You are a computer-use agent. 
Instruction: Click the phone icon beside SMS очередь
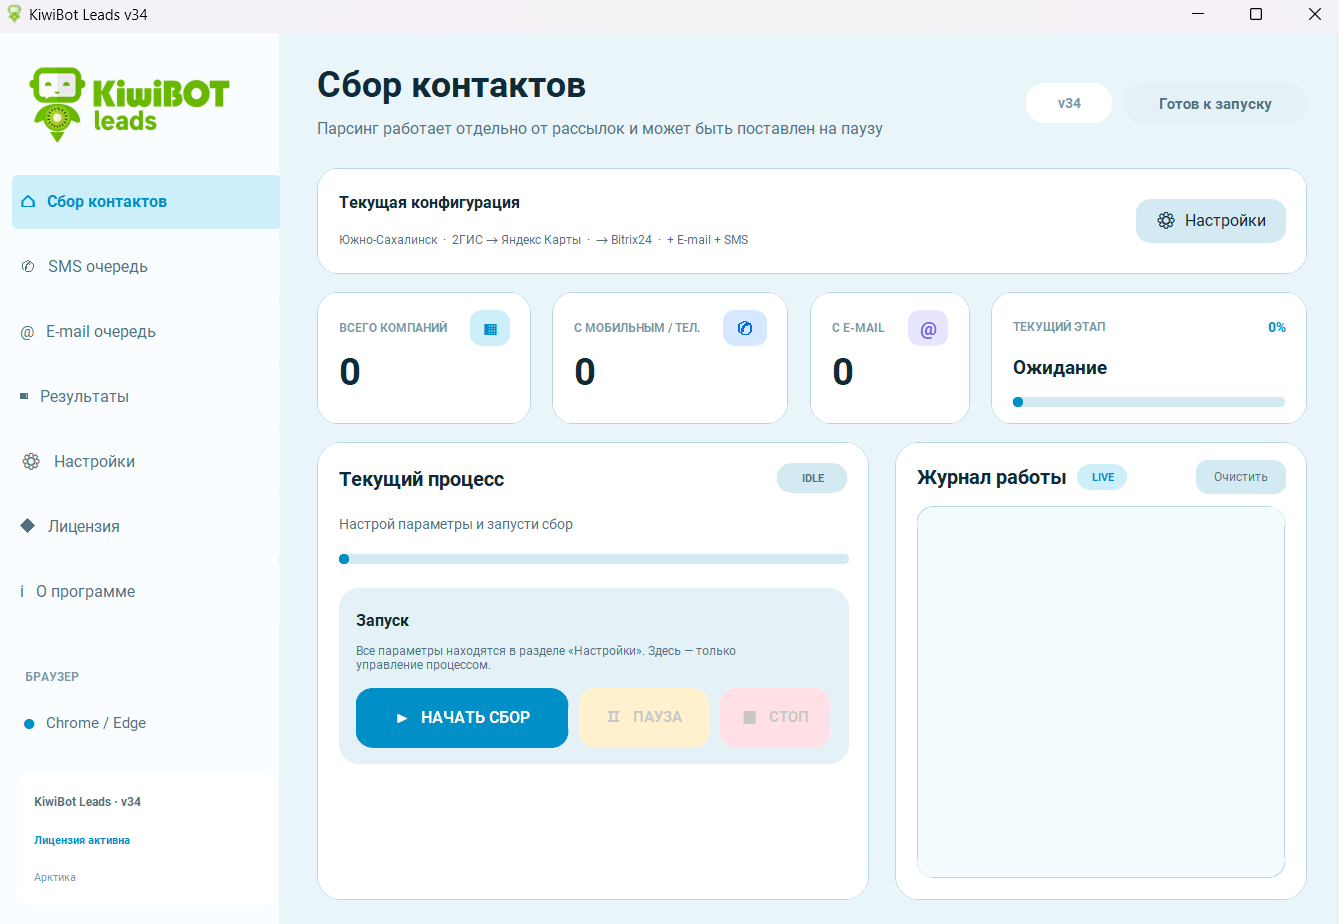(28, 266)
